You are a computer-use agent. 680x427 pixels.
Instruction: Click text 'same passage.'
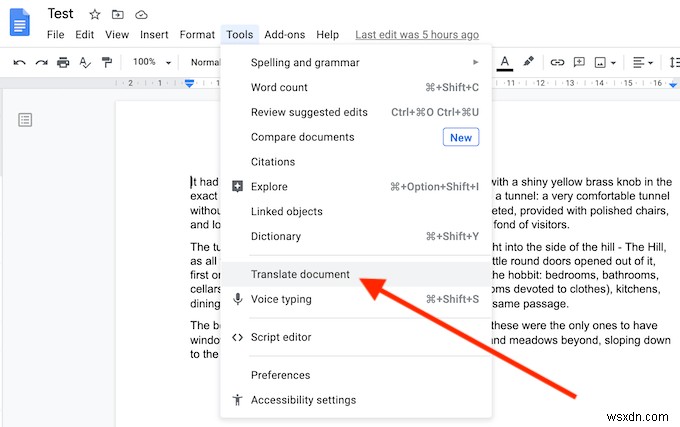(x=530, y=304)
